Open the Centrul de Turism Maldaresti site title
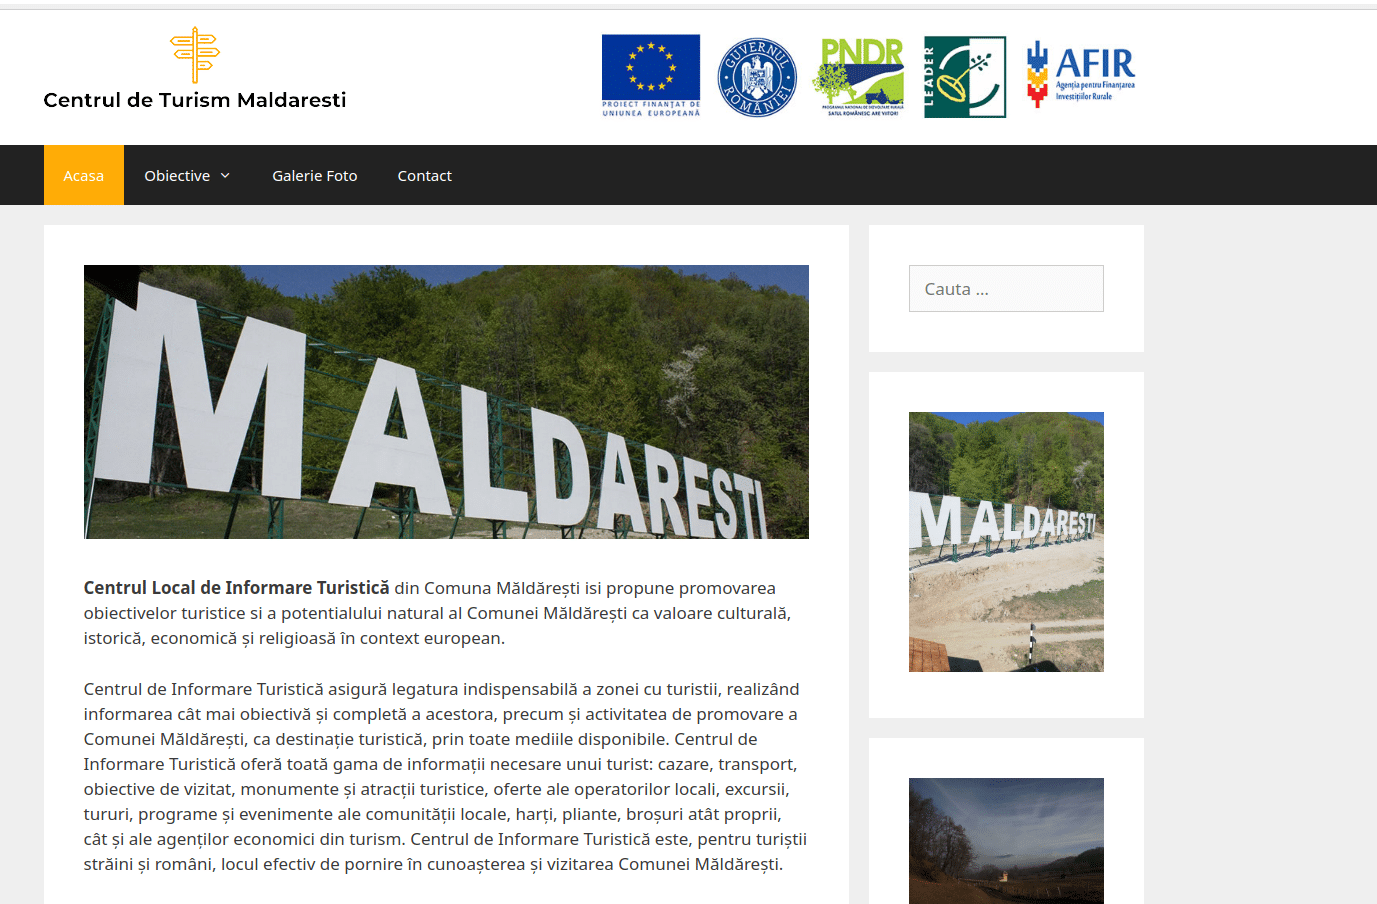 click(x=195, y=100)
